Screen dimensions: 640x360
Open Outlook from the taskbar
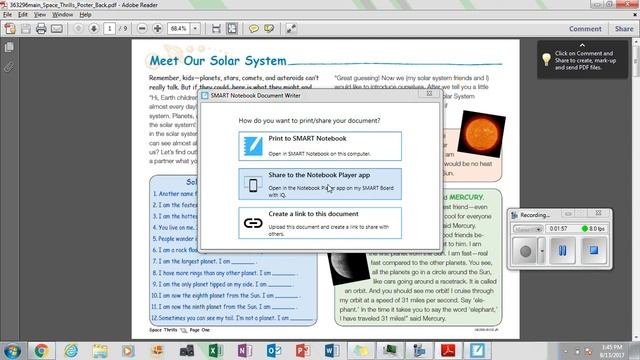tap(273, 351)
